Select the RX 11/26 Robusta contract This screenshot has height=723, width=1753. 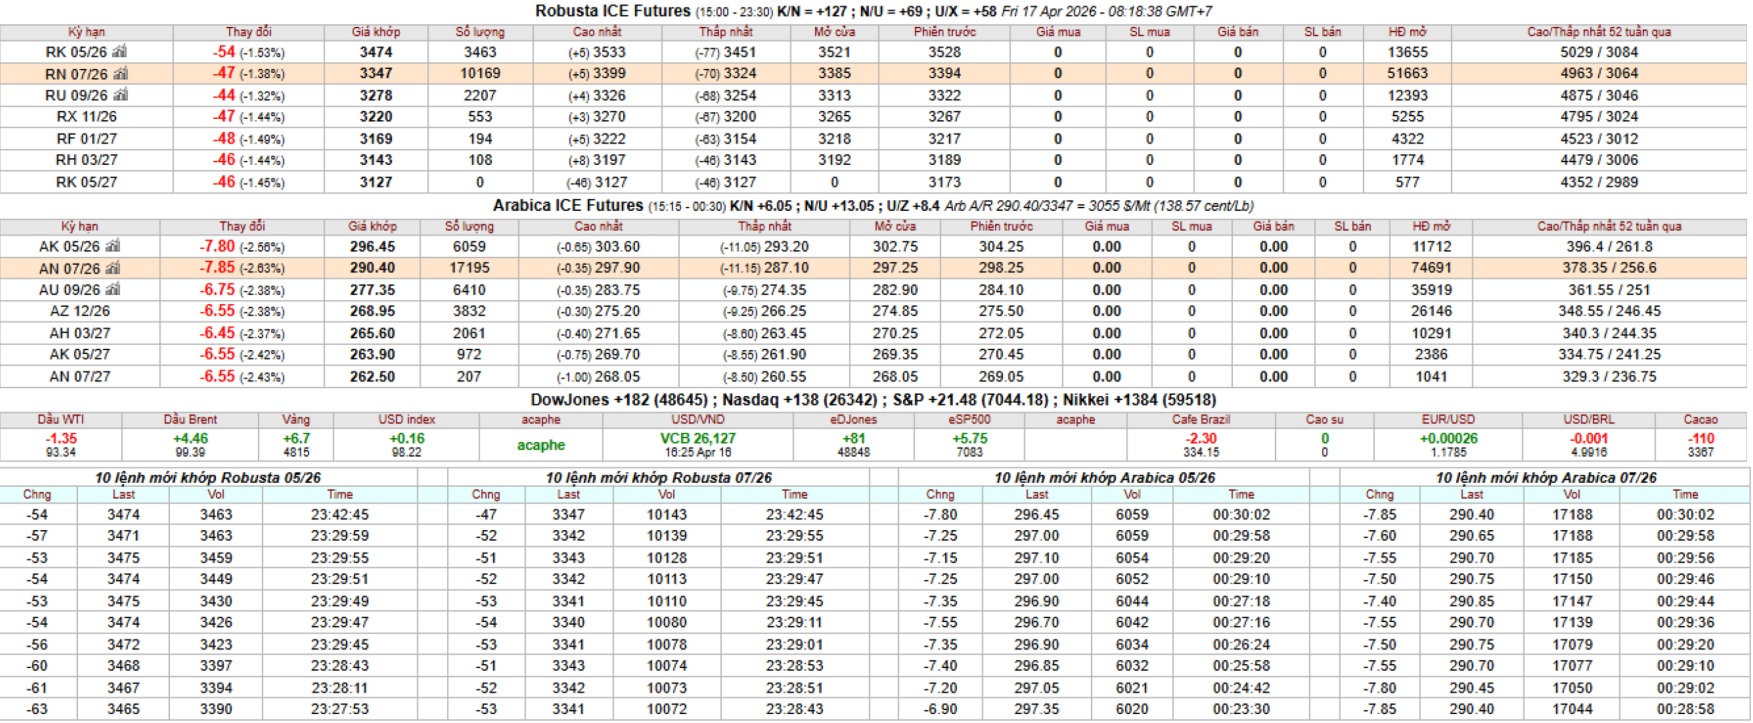click(86, 117)
